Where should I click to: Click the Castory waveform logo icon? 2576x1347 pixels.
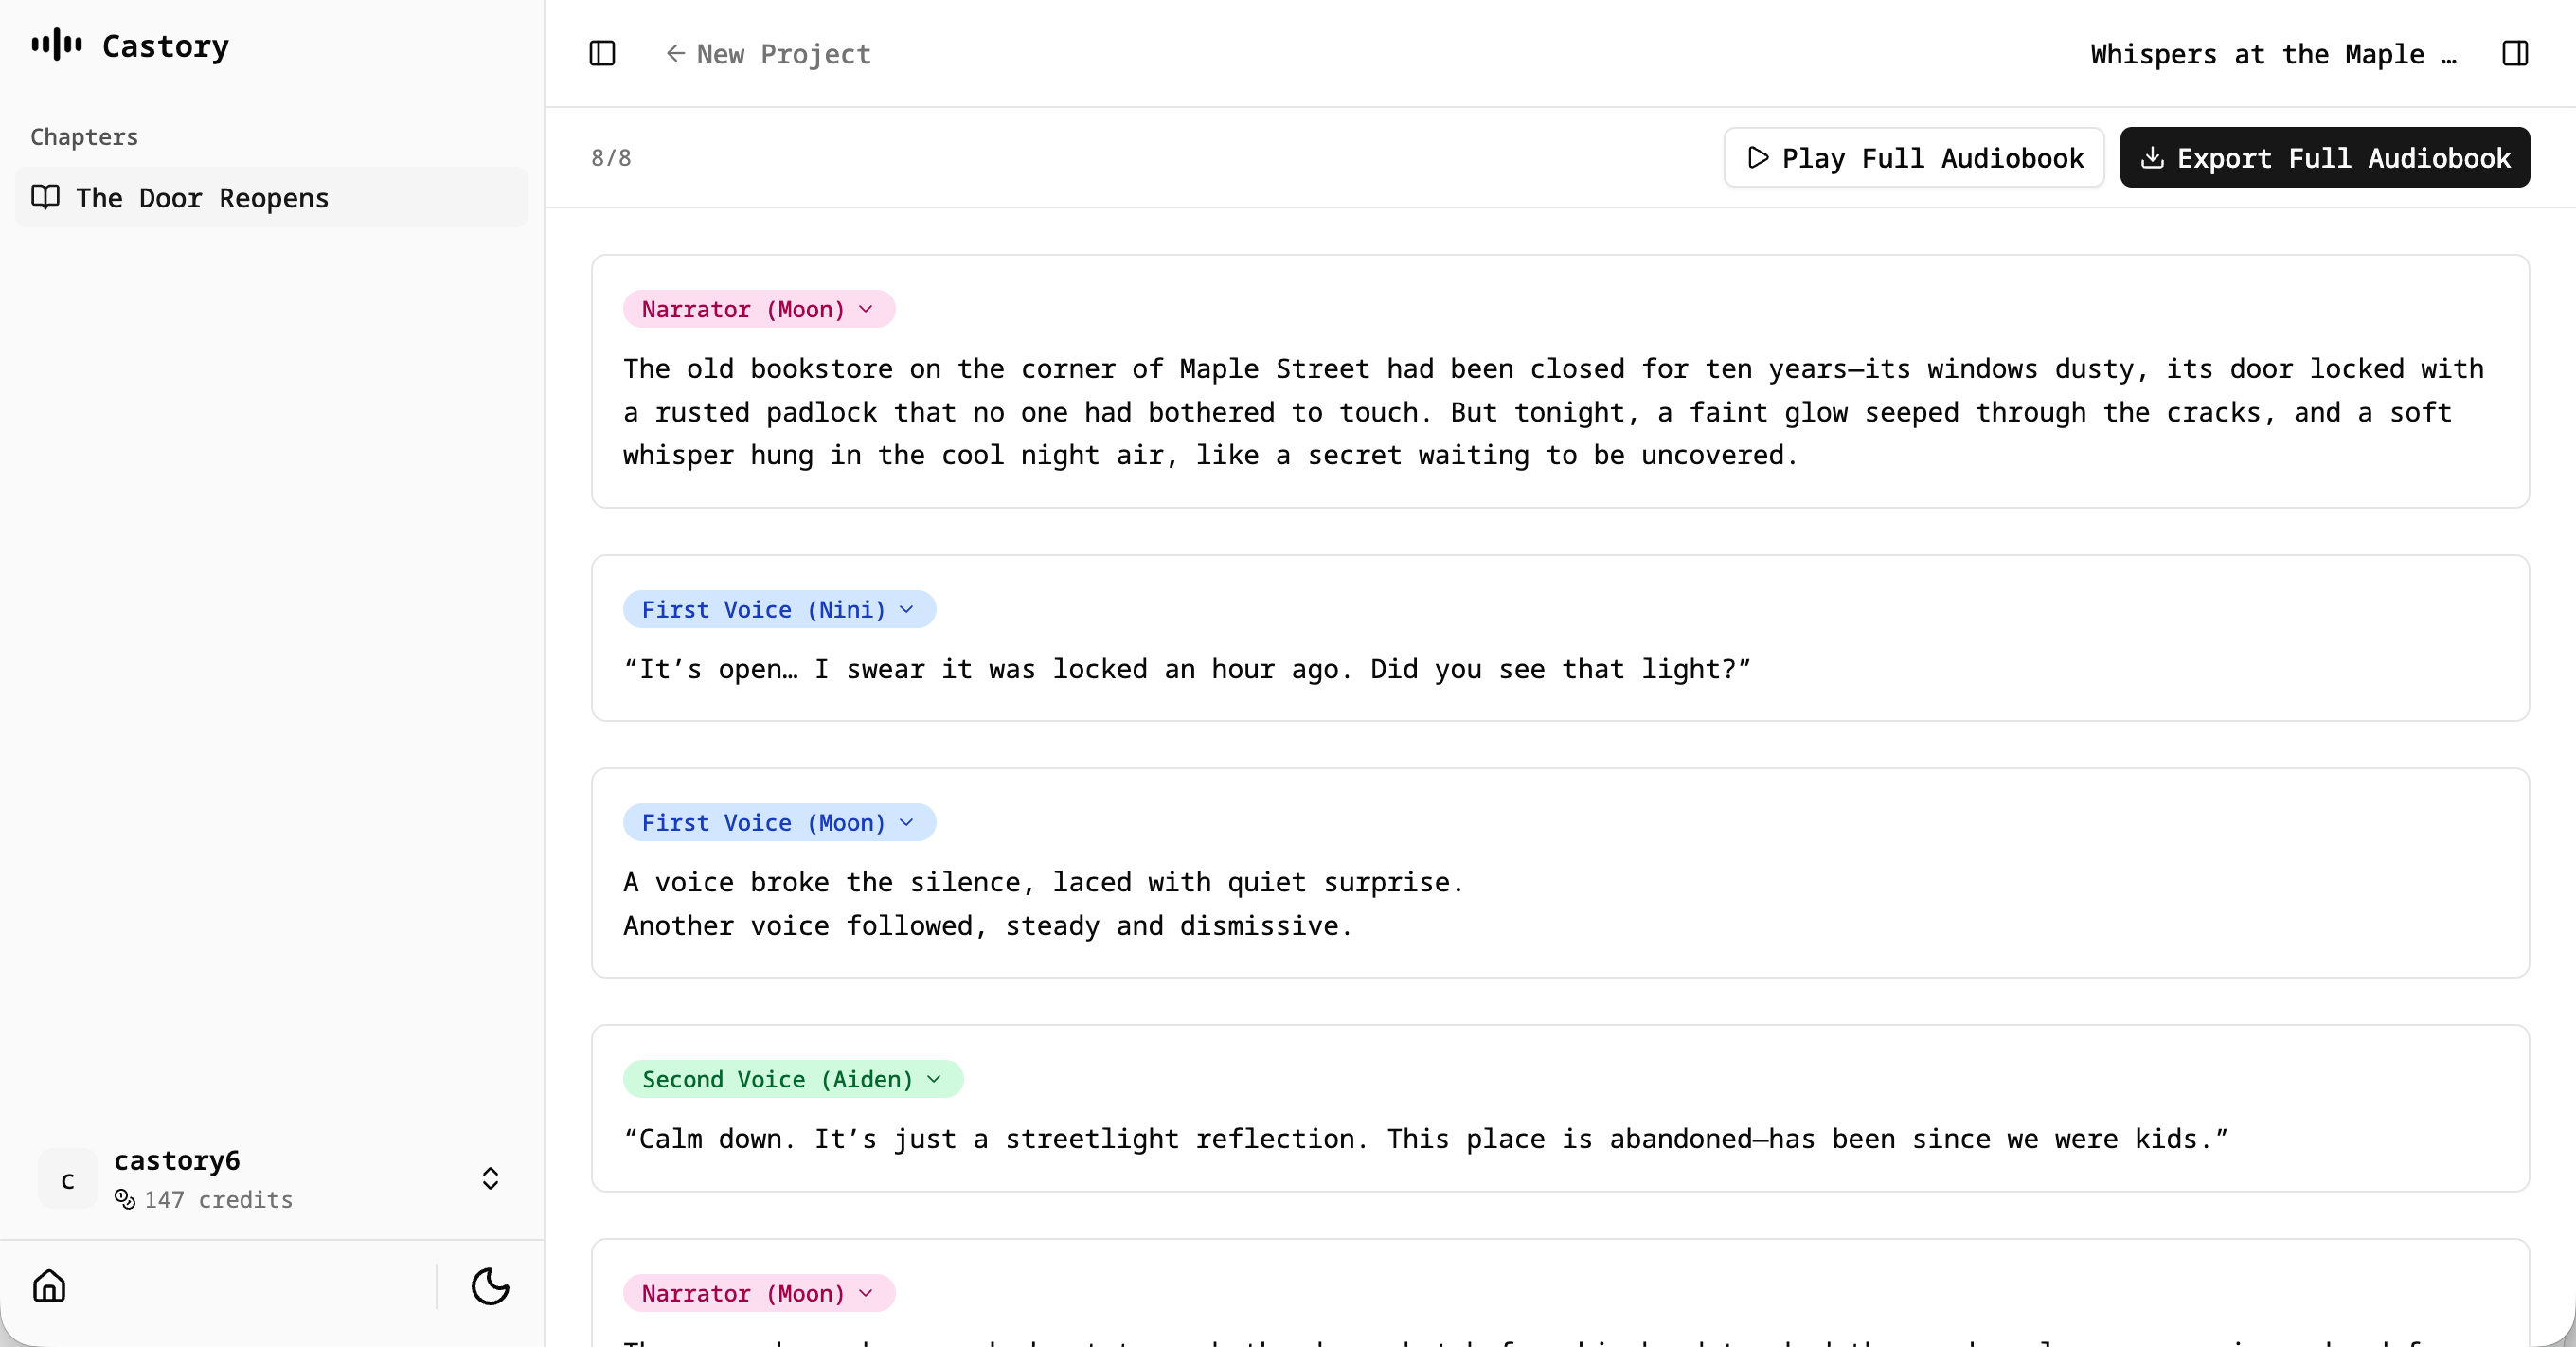click(x=56, y=45)
